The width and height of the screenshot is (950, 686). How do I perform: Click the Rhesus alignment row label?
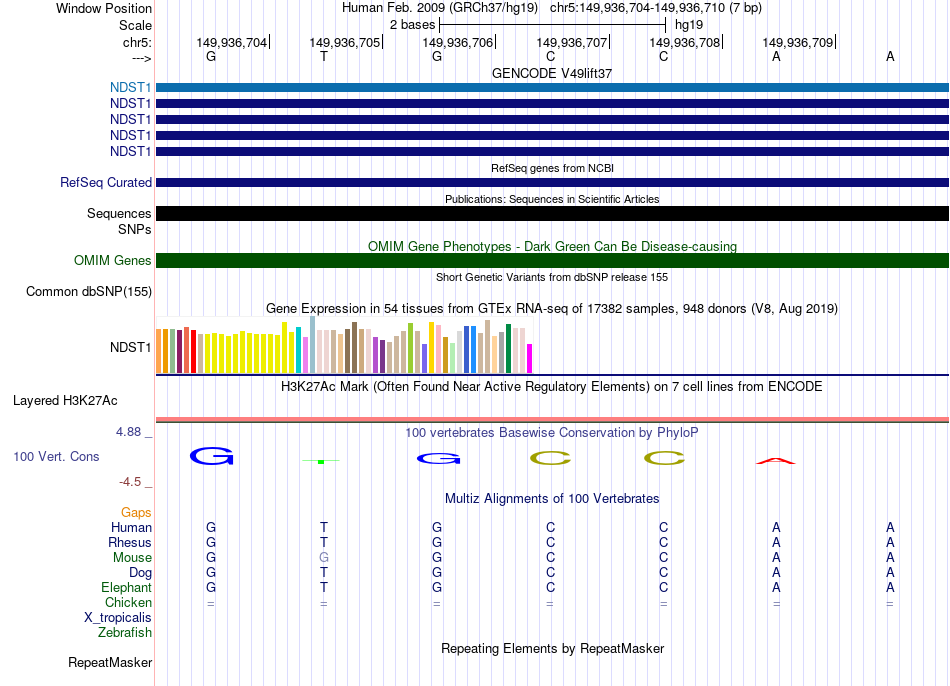pyautogui.click(x=130, y=543)
